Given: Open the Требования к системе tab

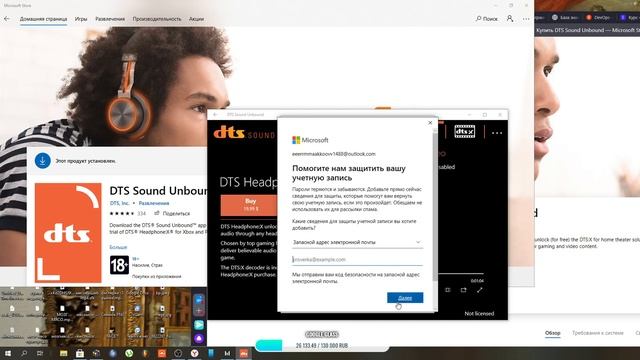Looking at the screenshot, I should (598, 333).
